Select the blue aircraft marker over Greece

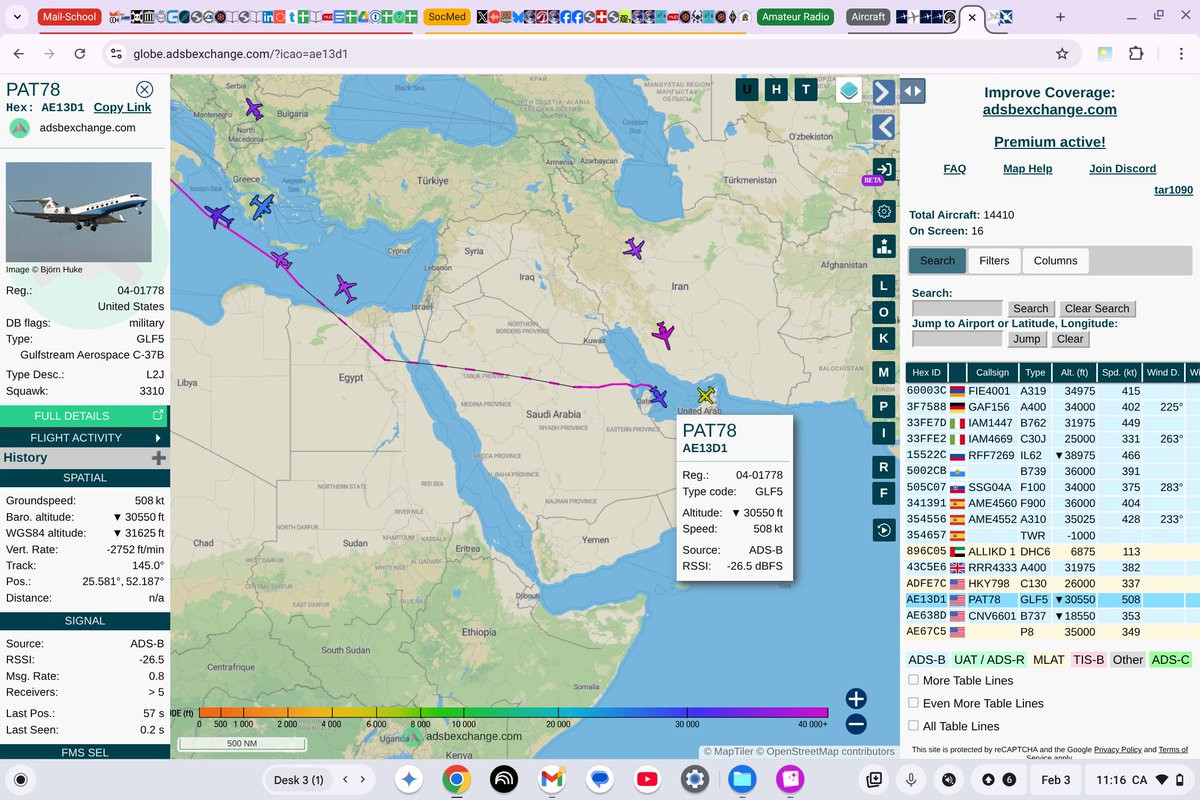pos(261,207)
